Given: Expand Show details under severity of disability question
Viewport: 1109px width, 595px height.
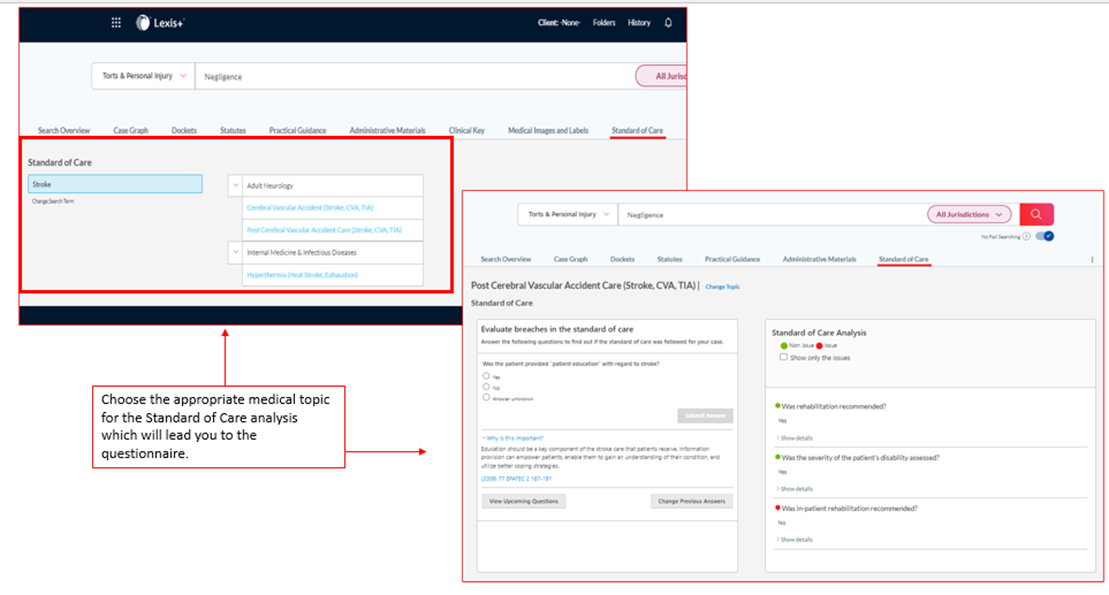Looking at the screenshot, I should 794,489.
